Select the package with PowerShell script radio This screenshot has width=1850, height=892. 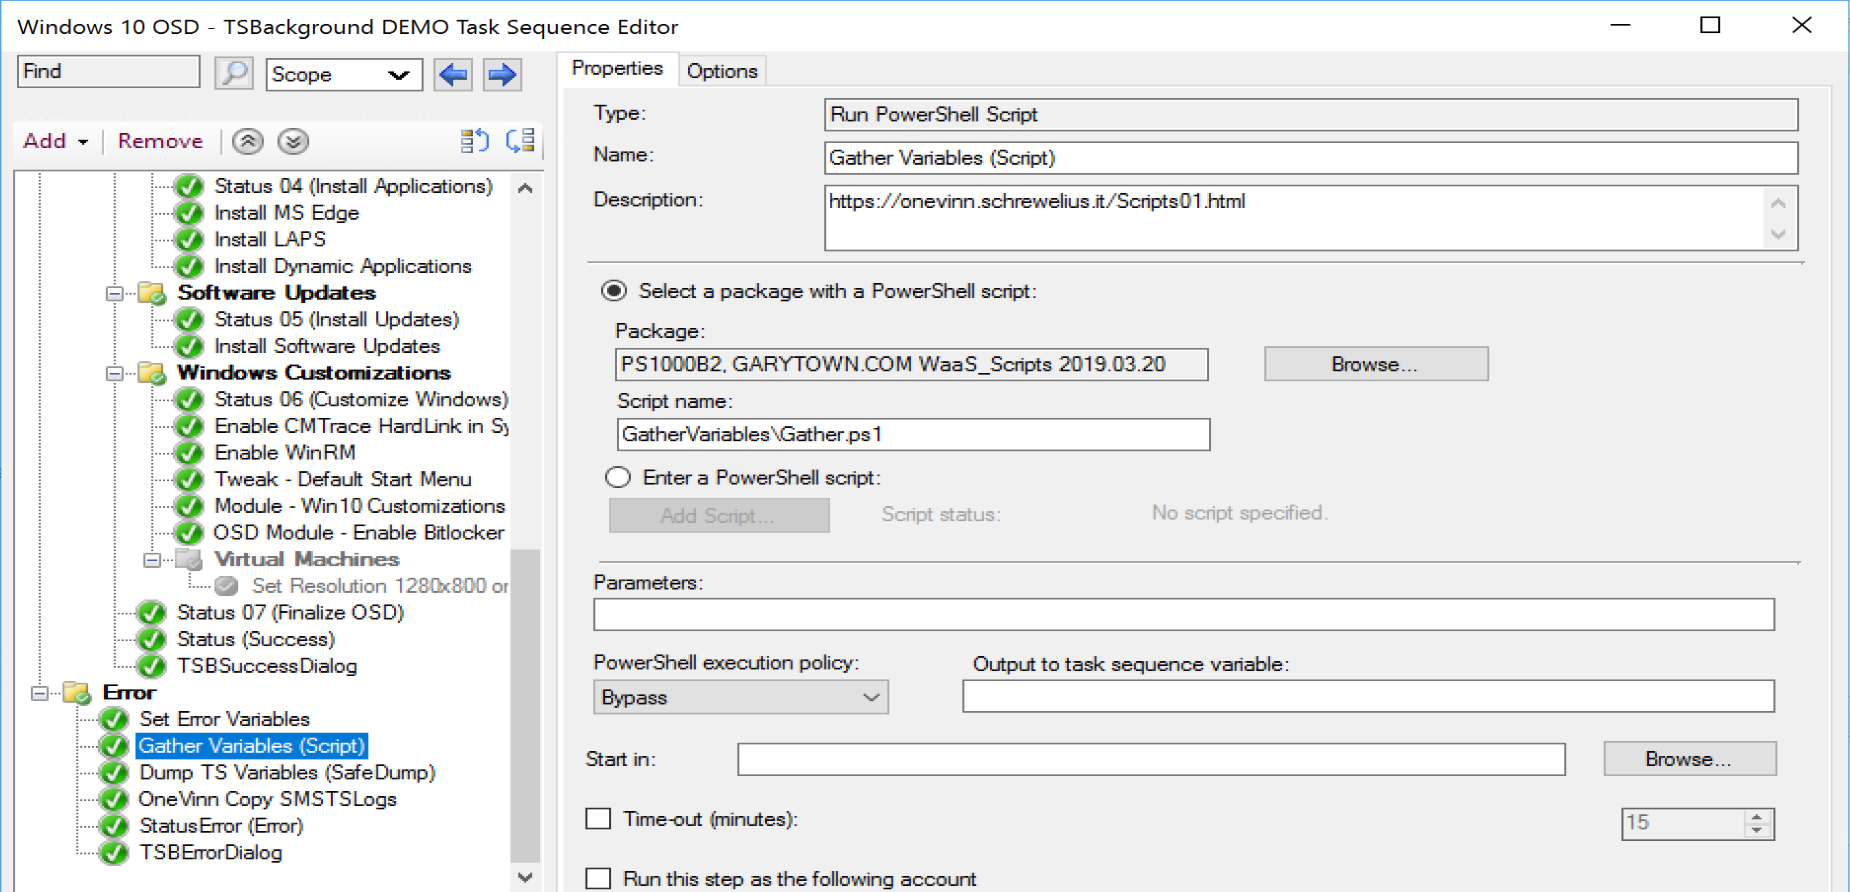614,291
